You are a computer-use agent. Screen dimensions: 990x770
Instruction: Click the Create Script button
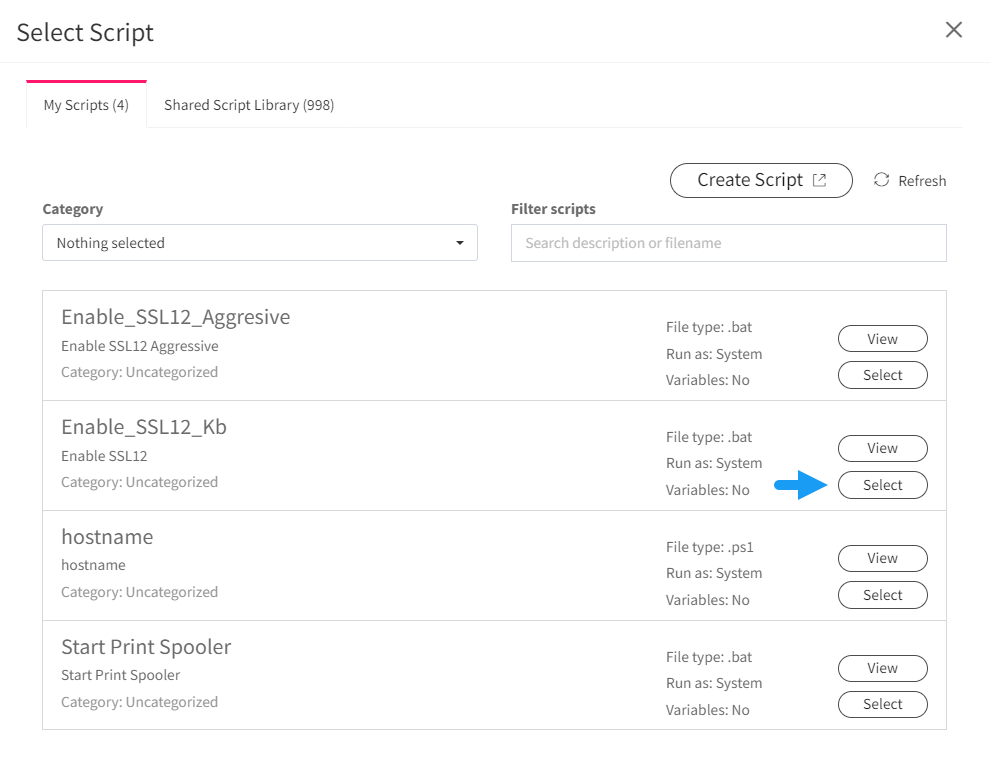pos(761,181)
